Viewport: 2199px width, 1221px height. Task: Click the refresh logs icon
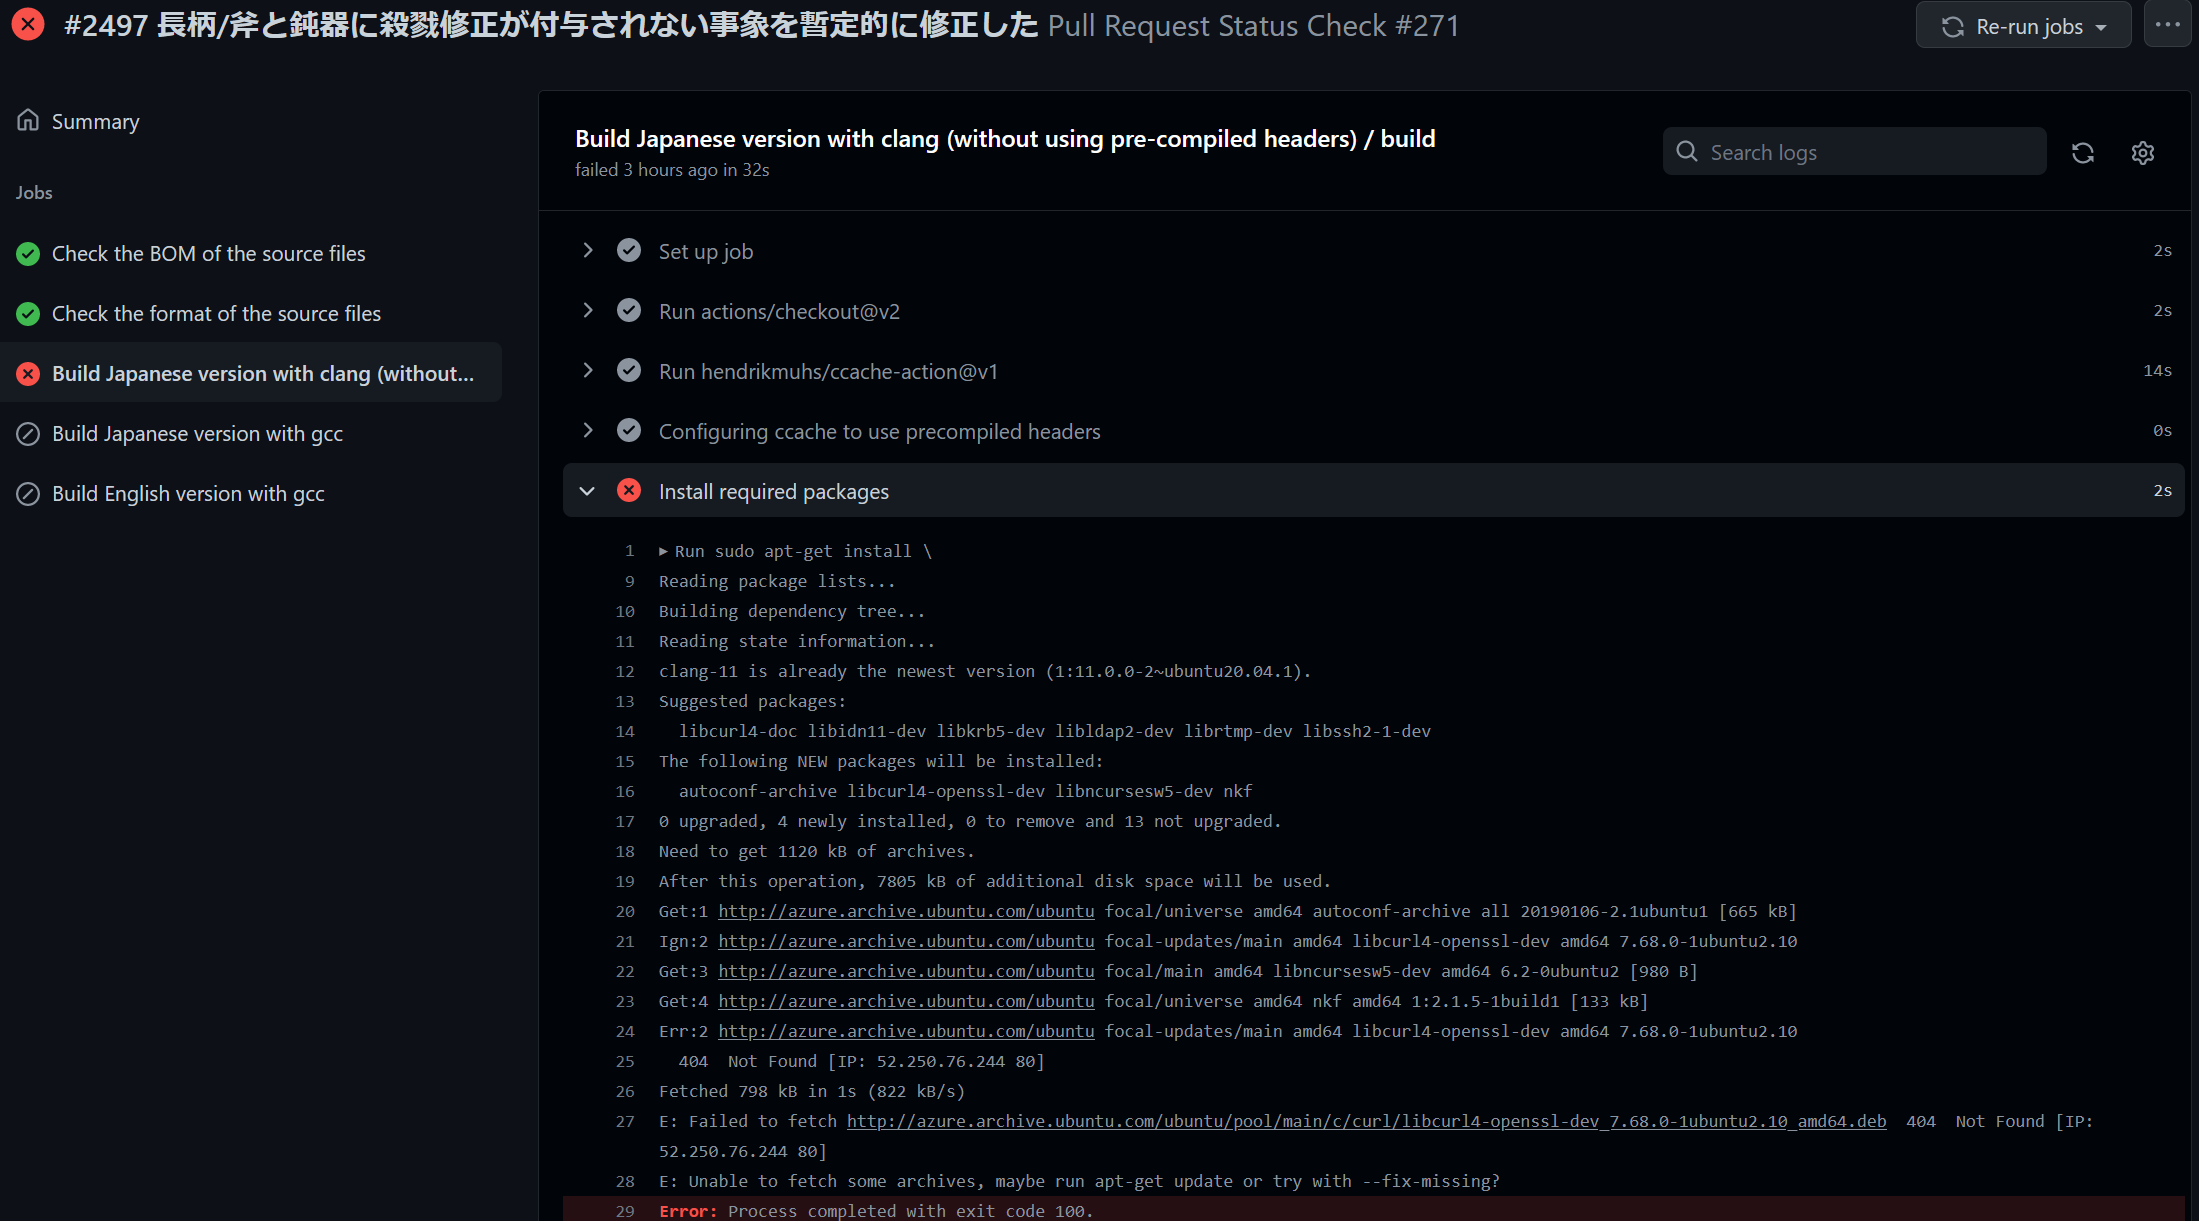coord(2083,153)
